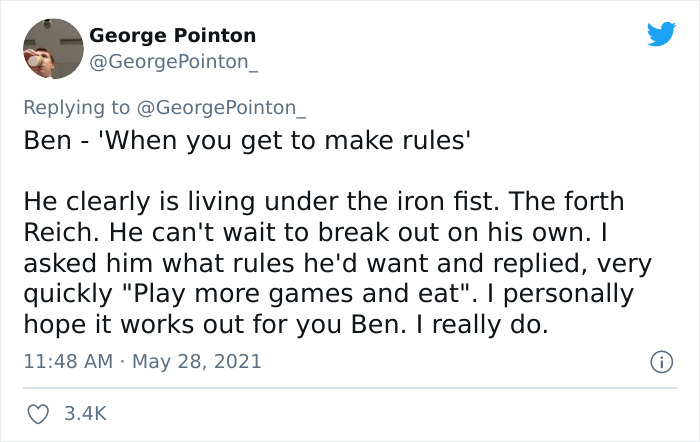The width and height of the screenshot is (700, 442).
Task: Click the May 28, 2021 date
Action: click(x=197, y=361)
